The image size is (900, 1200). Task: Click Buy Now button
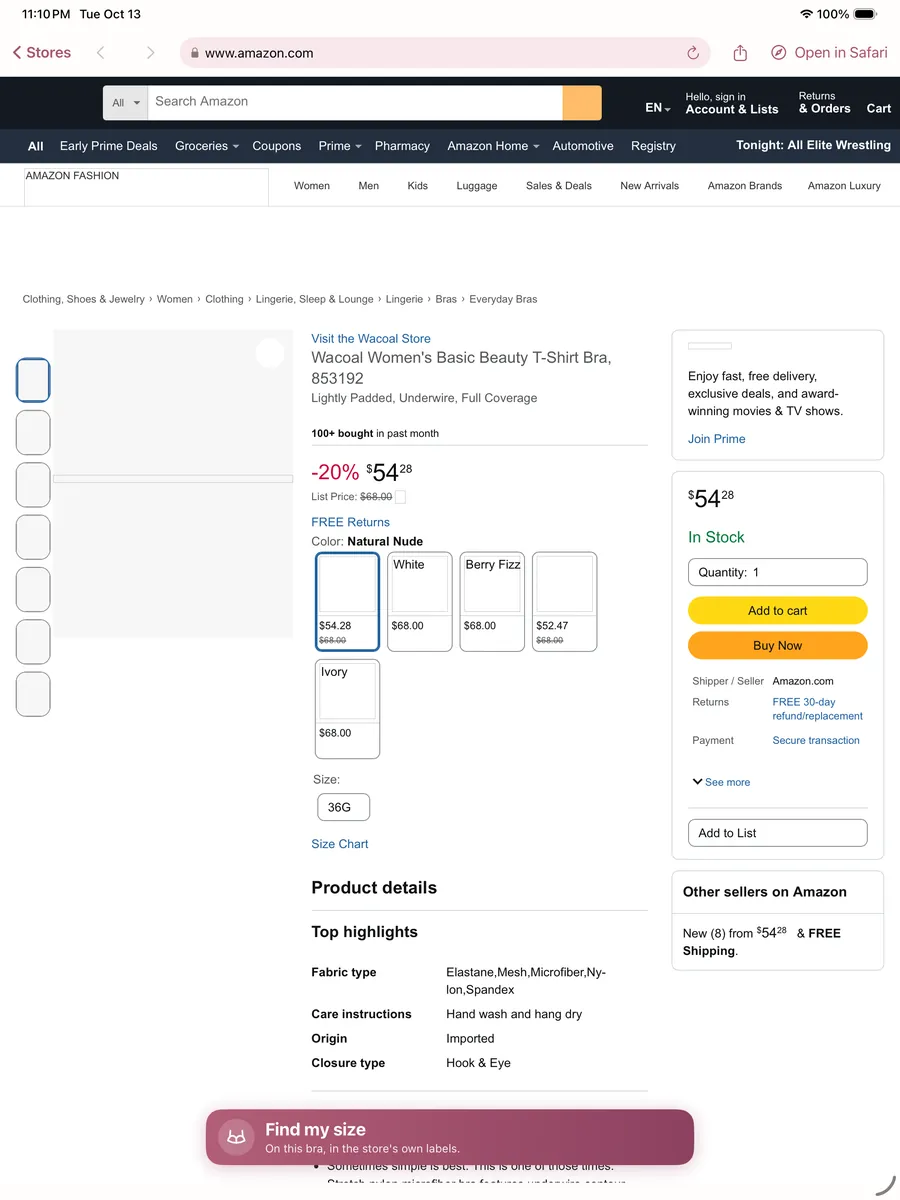(x=778, y=645)
